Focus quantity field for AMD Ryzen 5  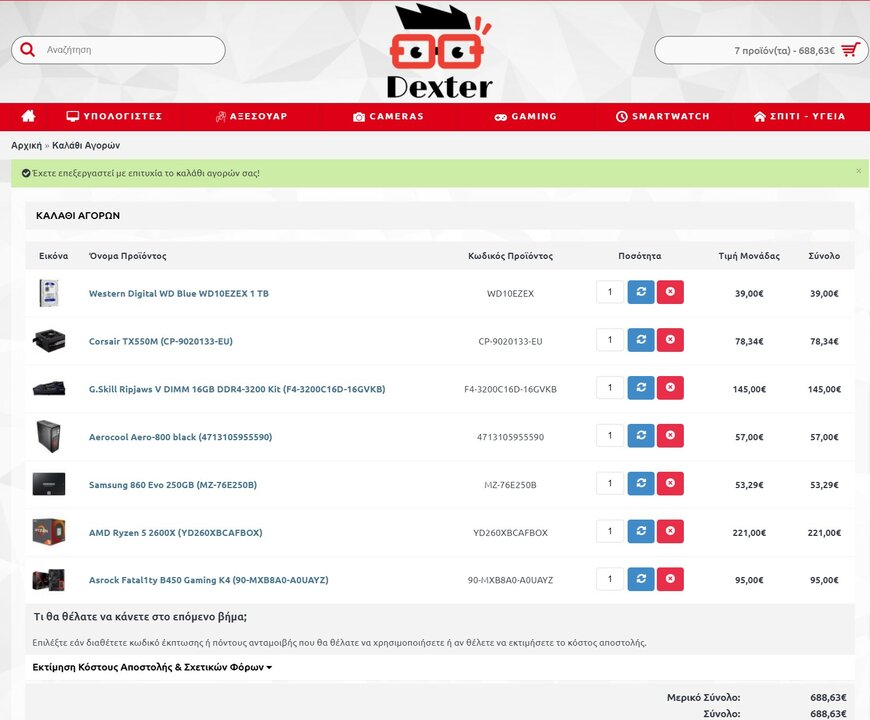pos(610,531)
